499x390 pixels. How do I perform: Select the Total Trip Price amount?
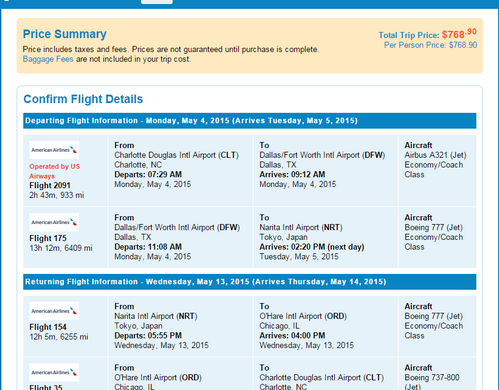pyautogui.click(x=459, y=34)
